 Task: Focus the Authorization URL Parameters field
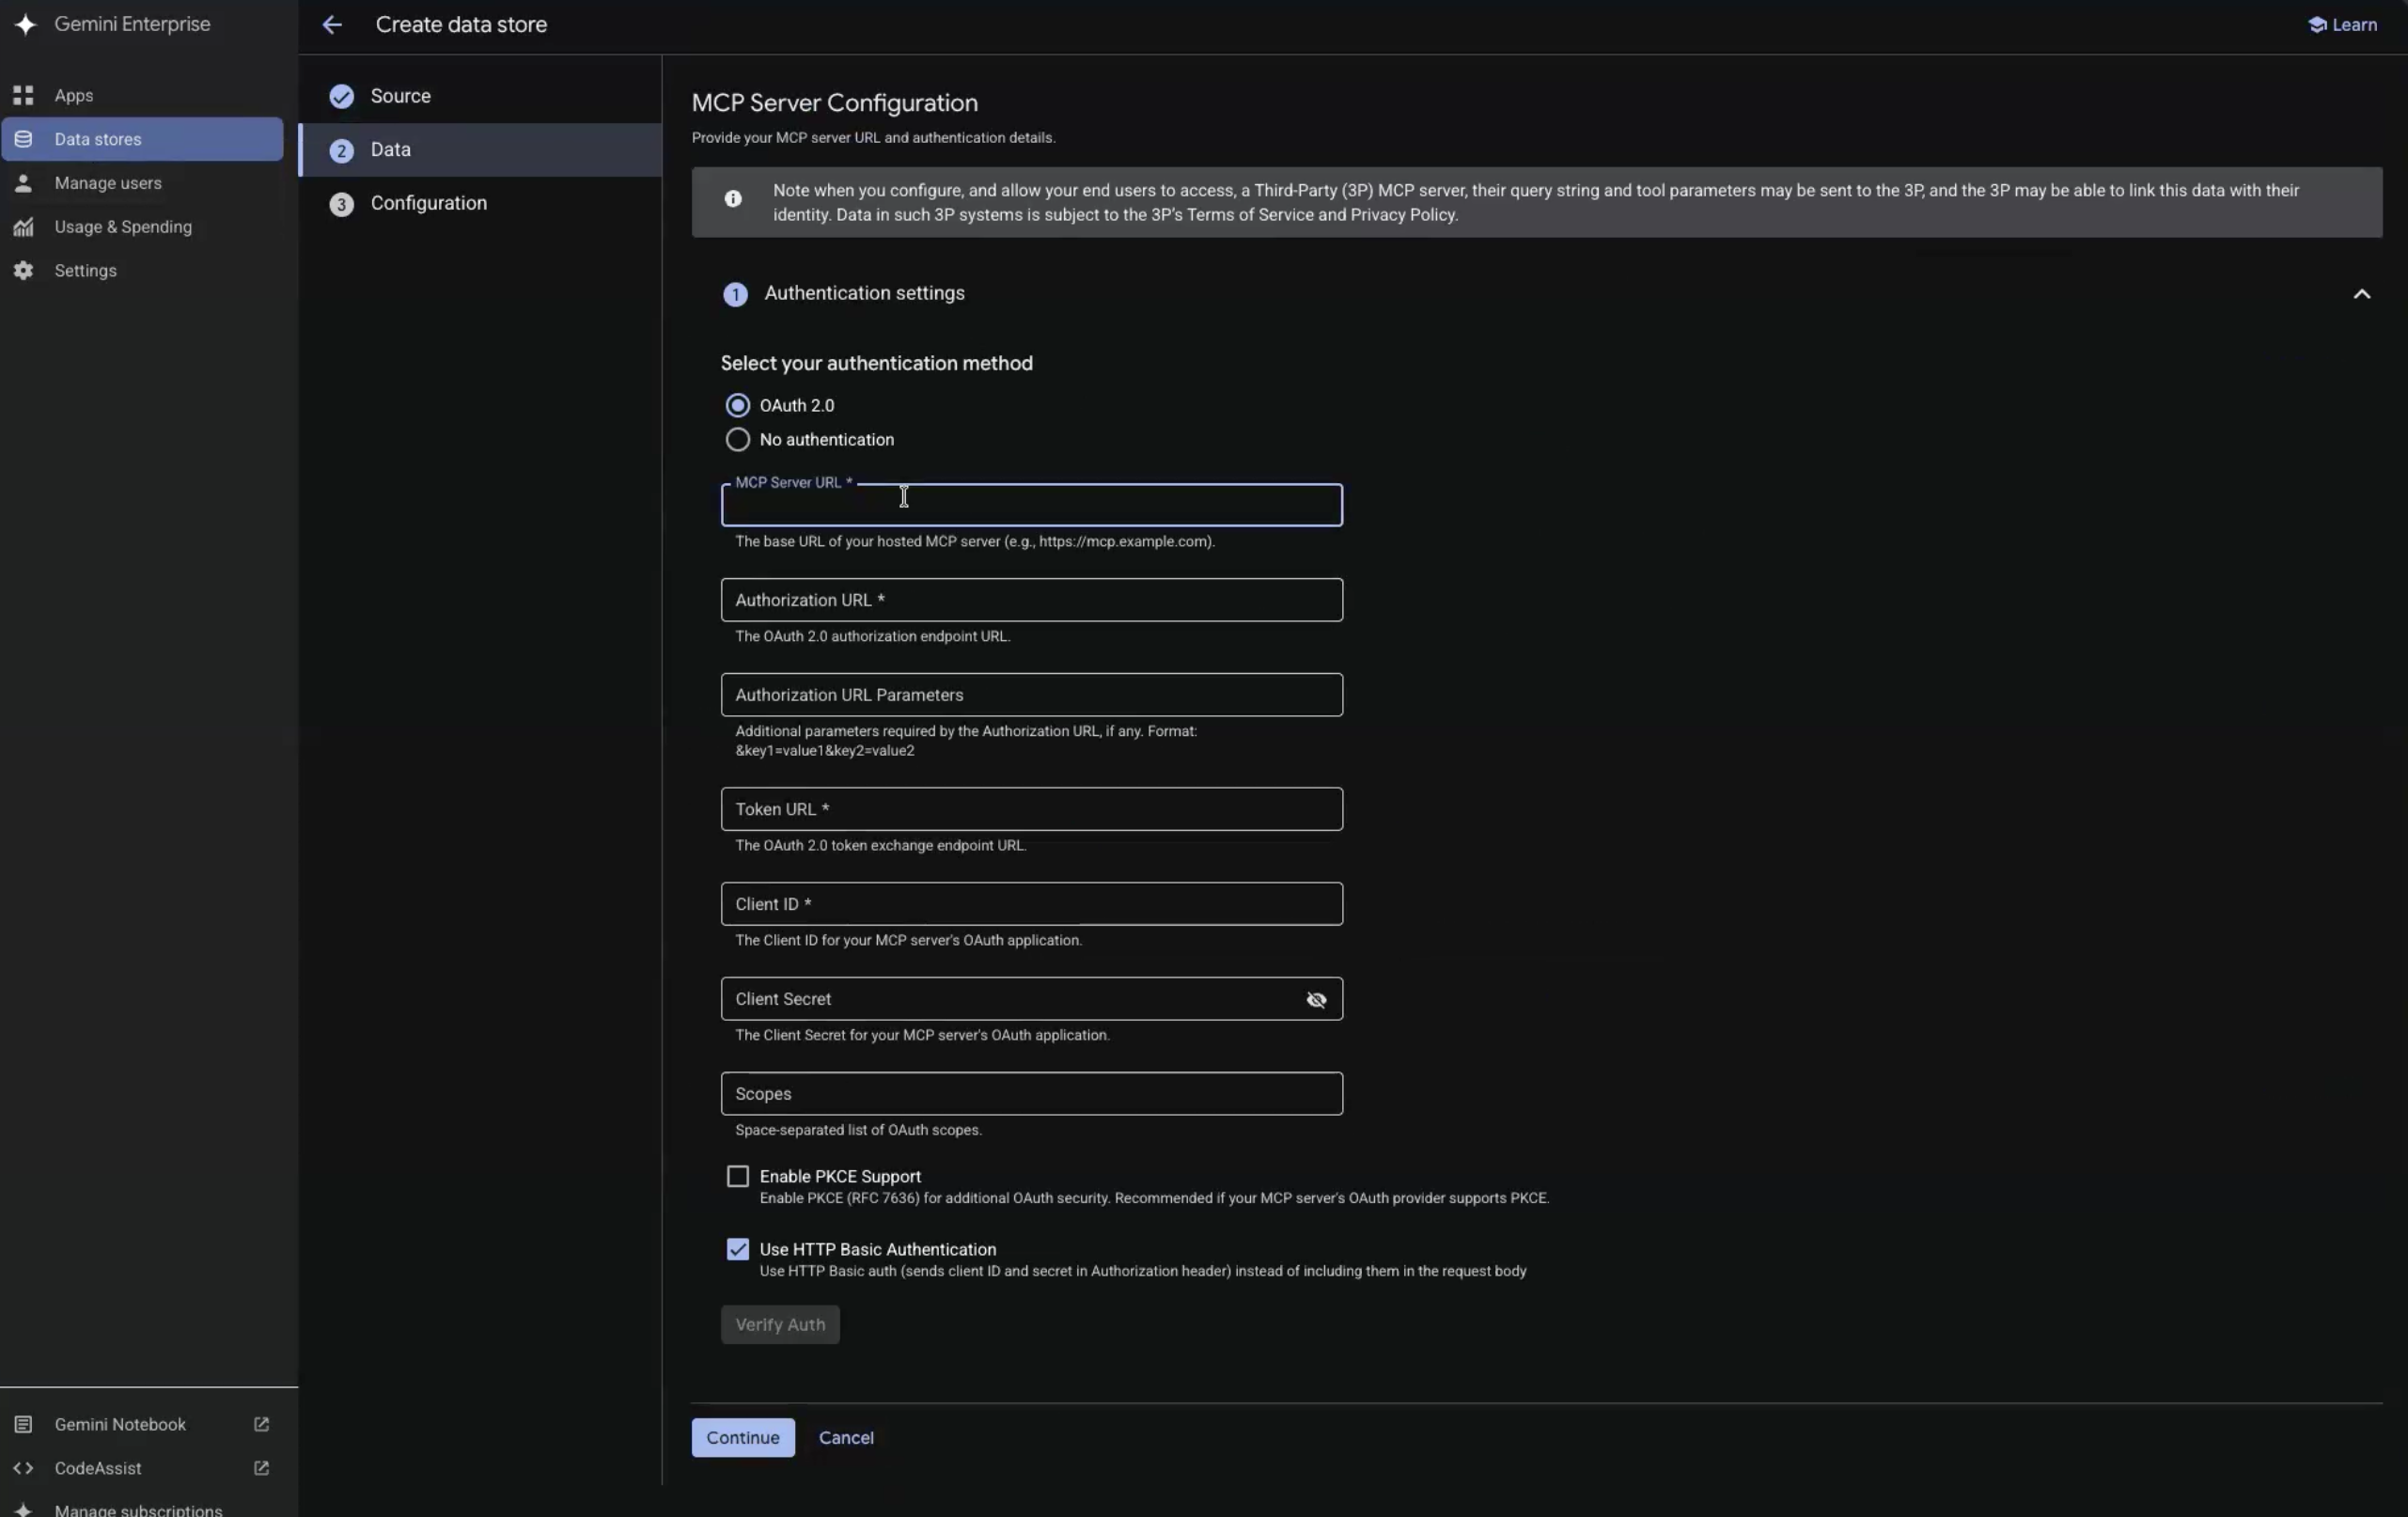pos(1032,695)
